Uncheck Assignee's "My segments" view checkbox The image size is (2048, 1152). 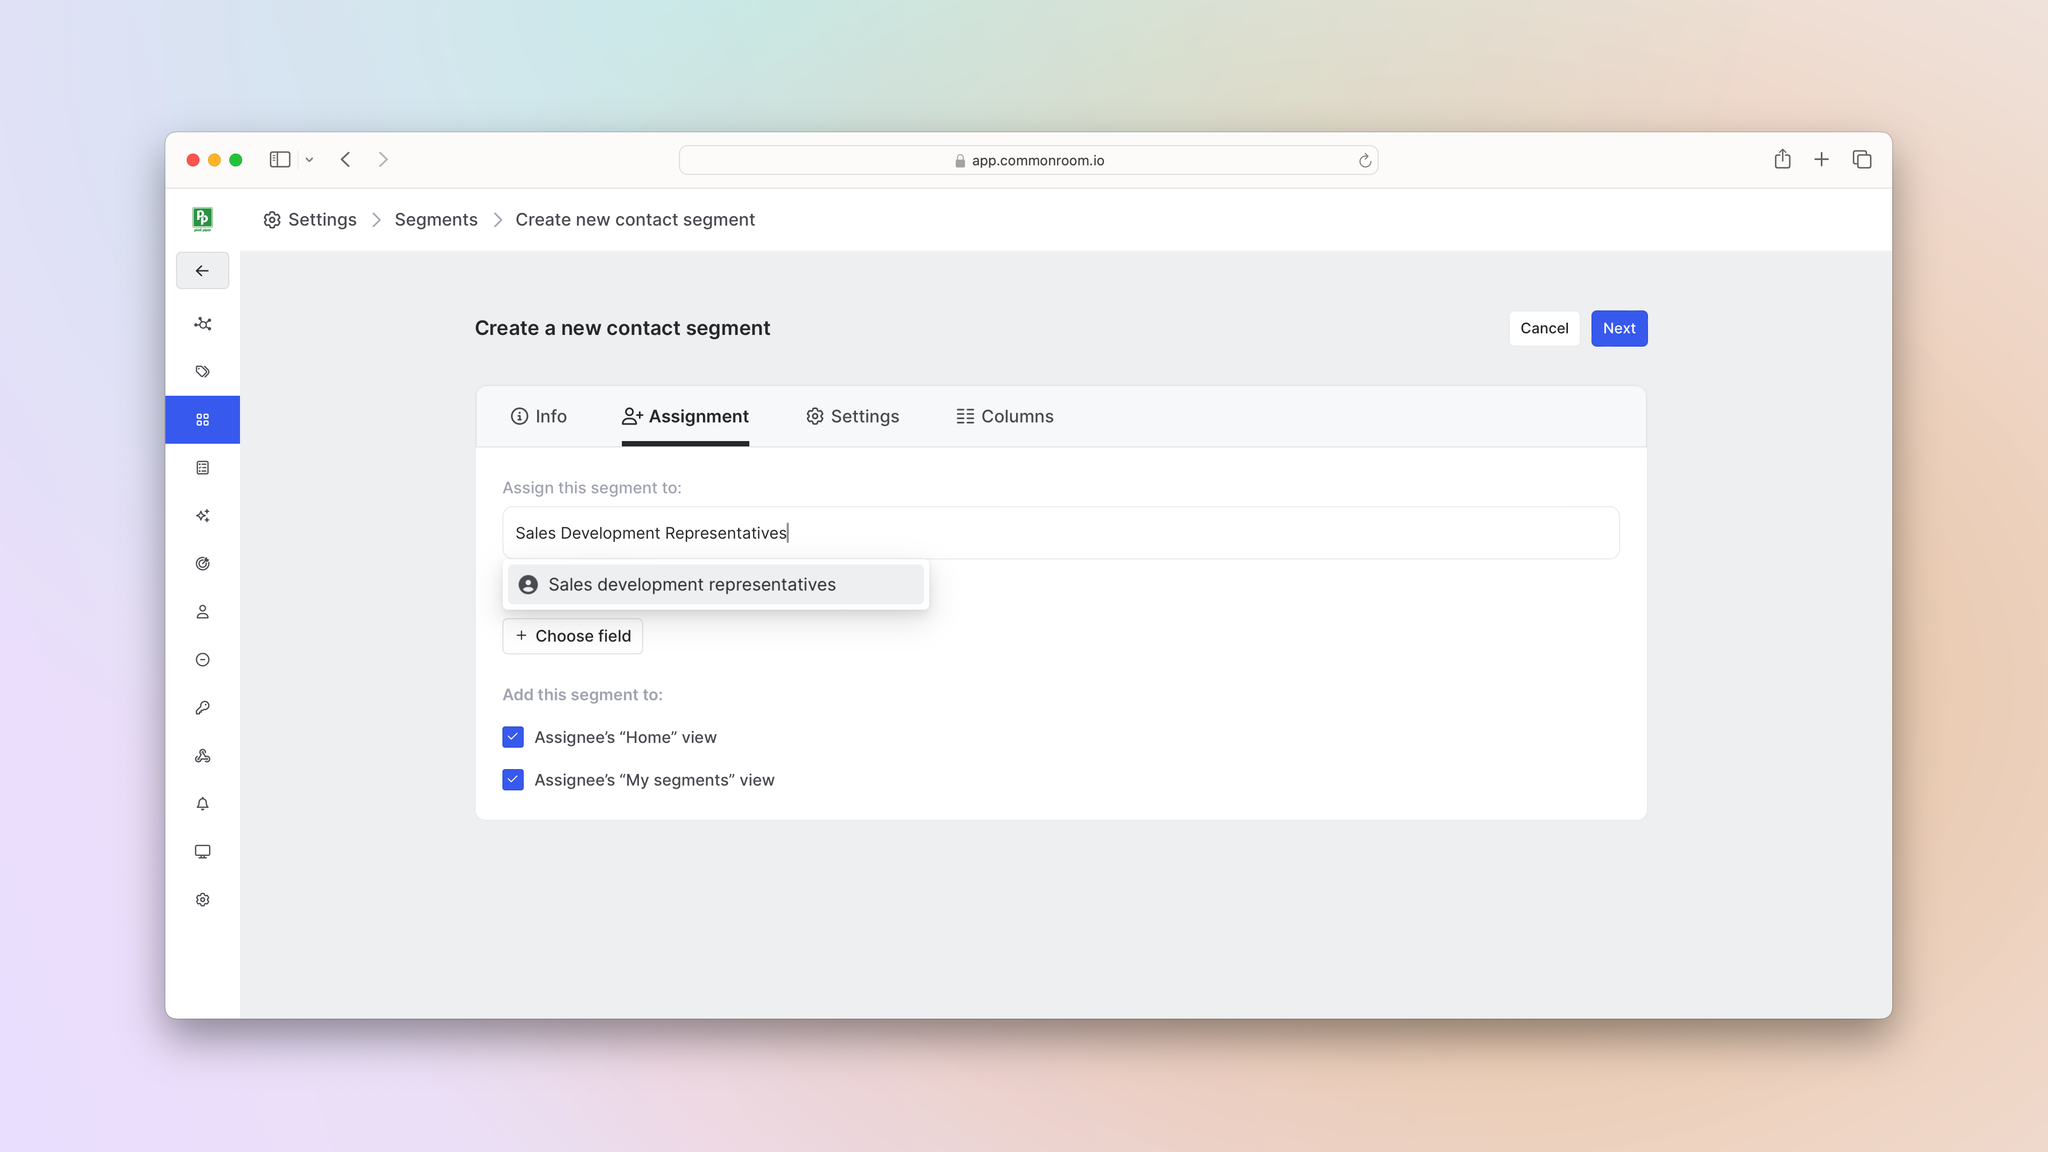click(513, 780)
